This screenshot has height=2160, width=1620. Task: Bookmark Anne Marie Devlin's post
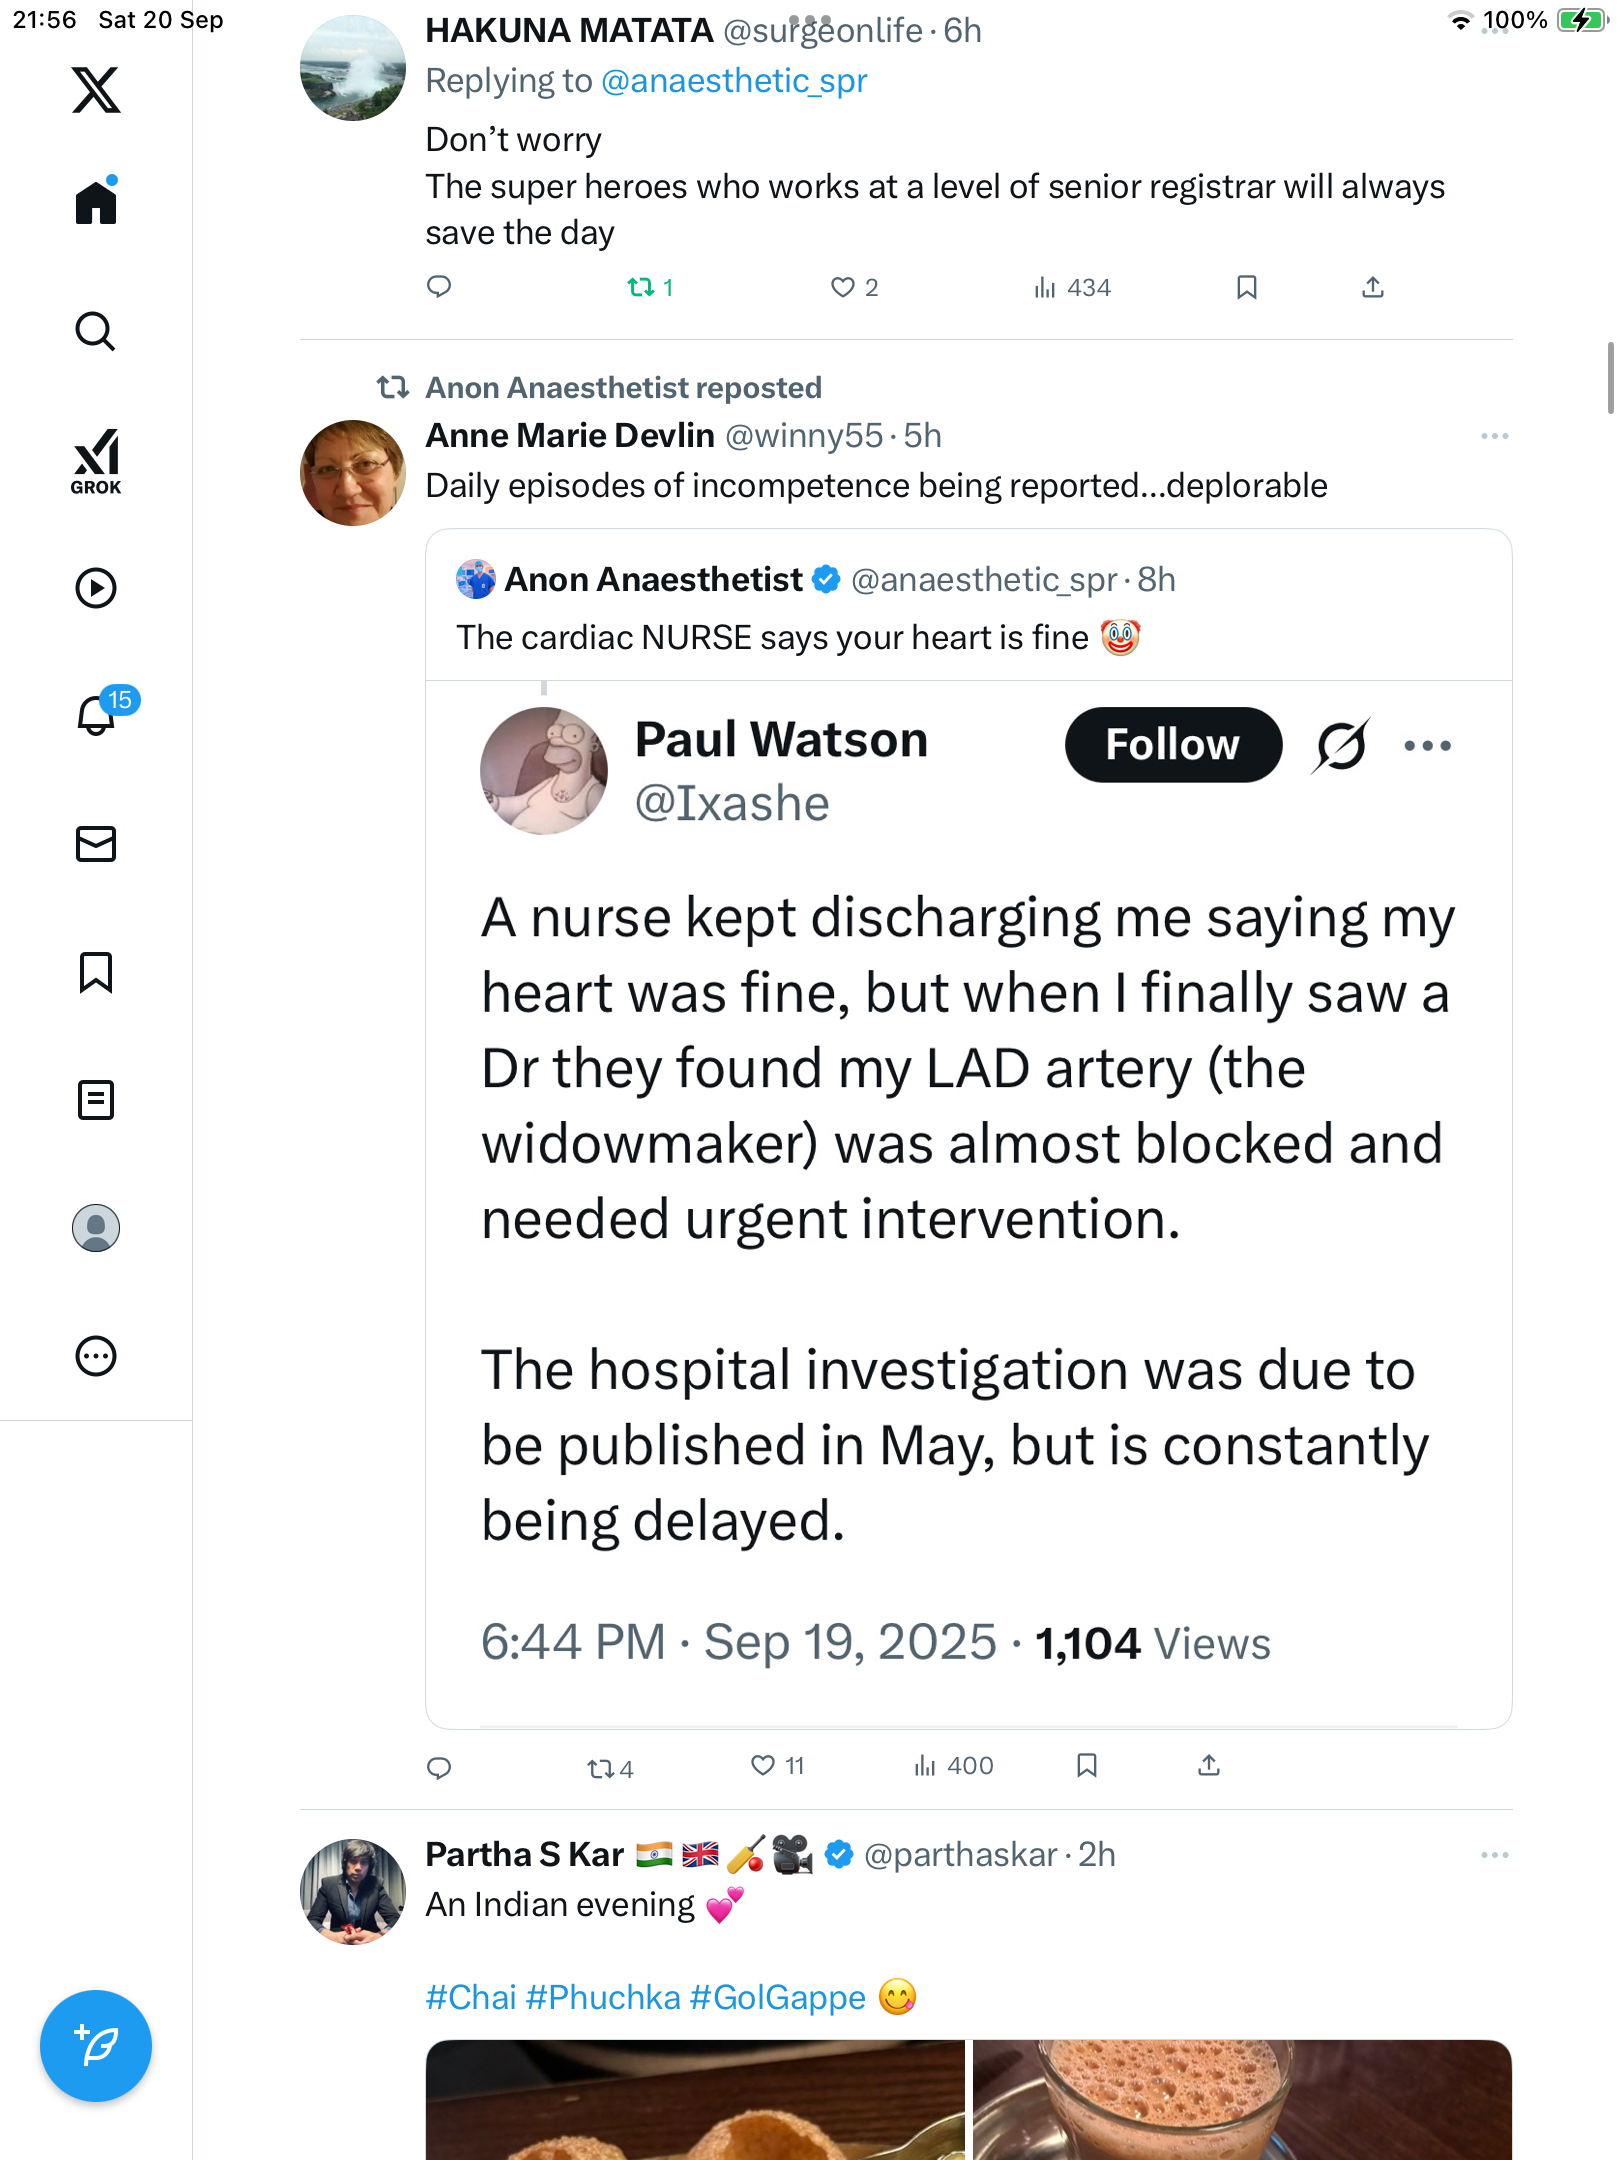tap(1087, 1766)
